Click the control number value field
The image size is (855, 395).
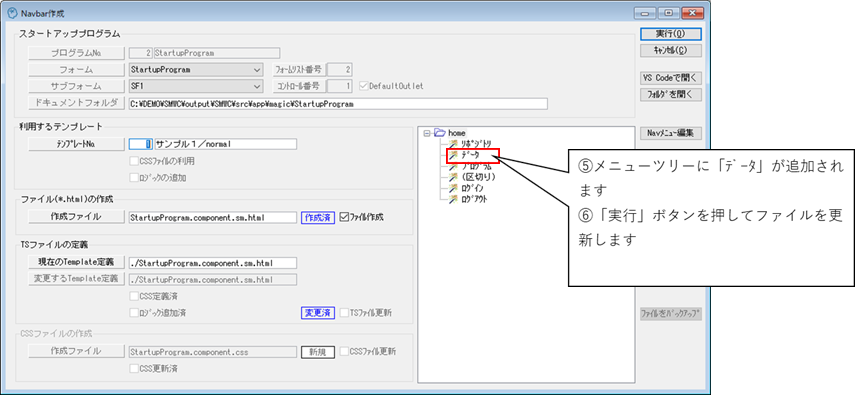point(341,86)
